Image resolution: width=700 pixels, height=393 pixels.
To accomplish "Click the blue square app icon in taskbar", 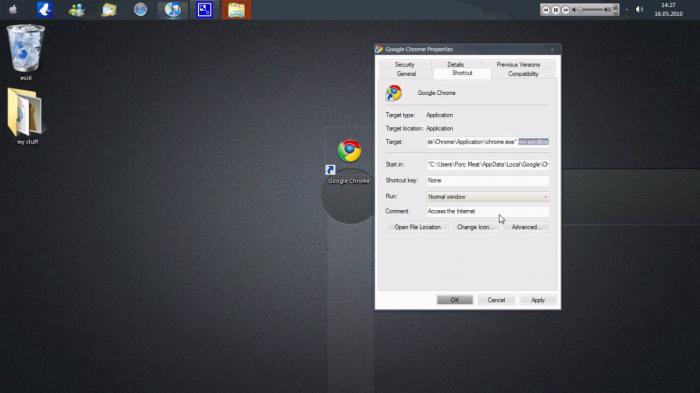I will pyautogui.click(x=204, y=9).
